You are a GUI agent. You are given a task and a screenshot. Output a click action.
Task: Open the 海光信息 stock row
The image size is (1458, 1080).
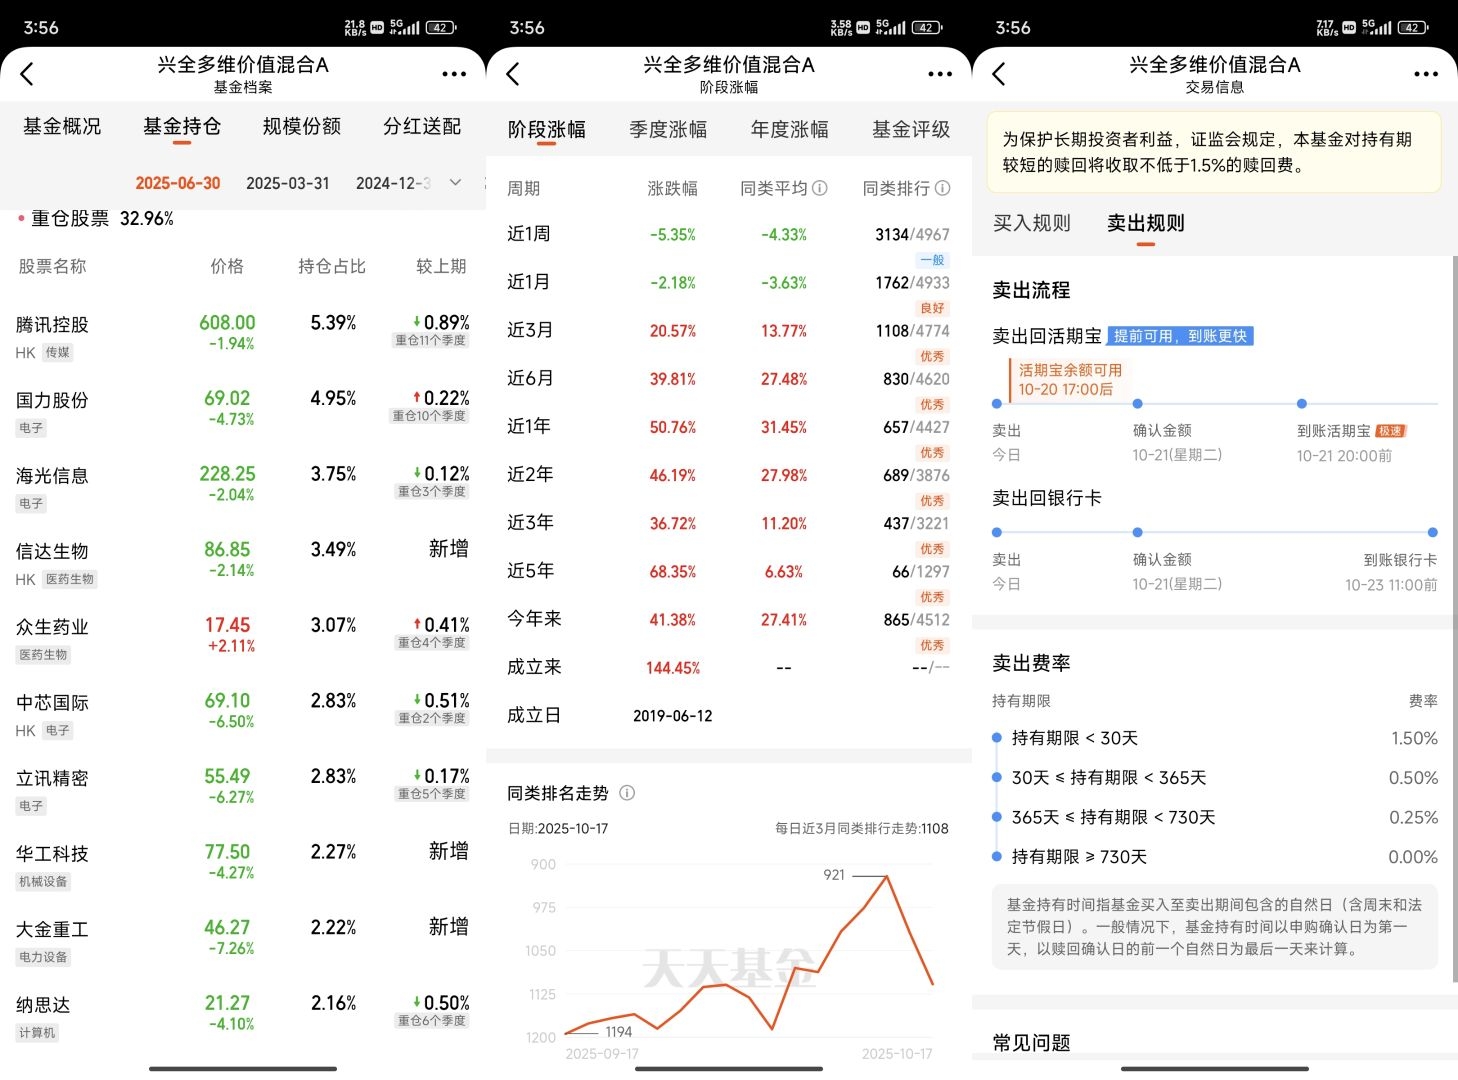coord(243,488)
